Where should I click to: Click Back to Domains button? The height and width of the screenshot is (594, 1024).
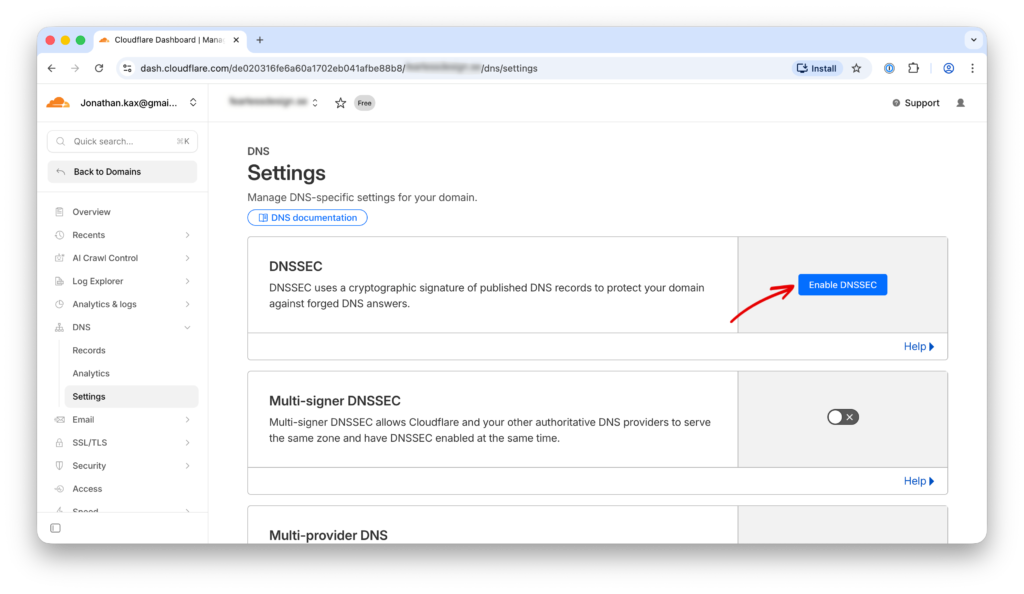pos(122,172)
